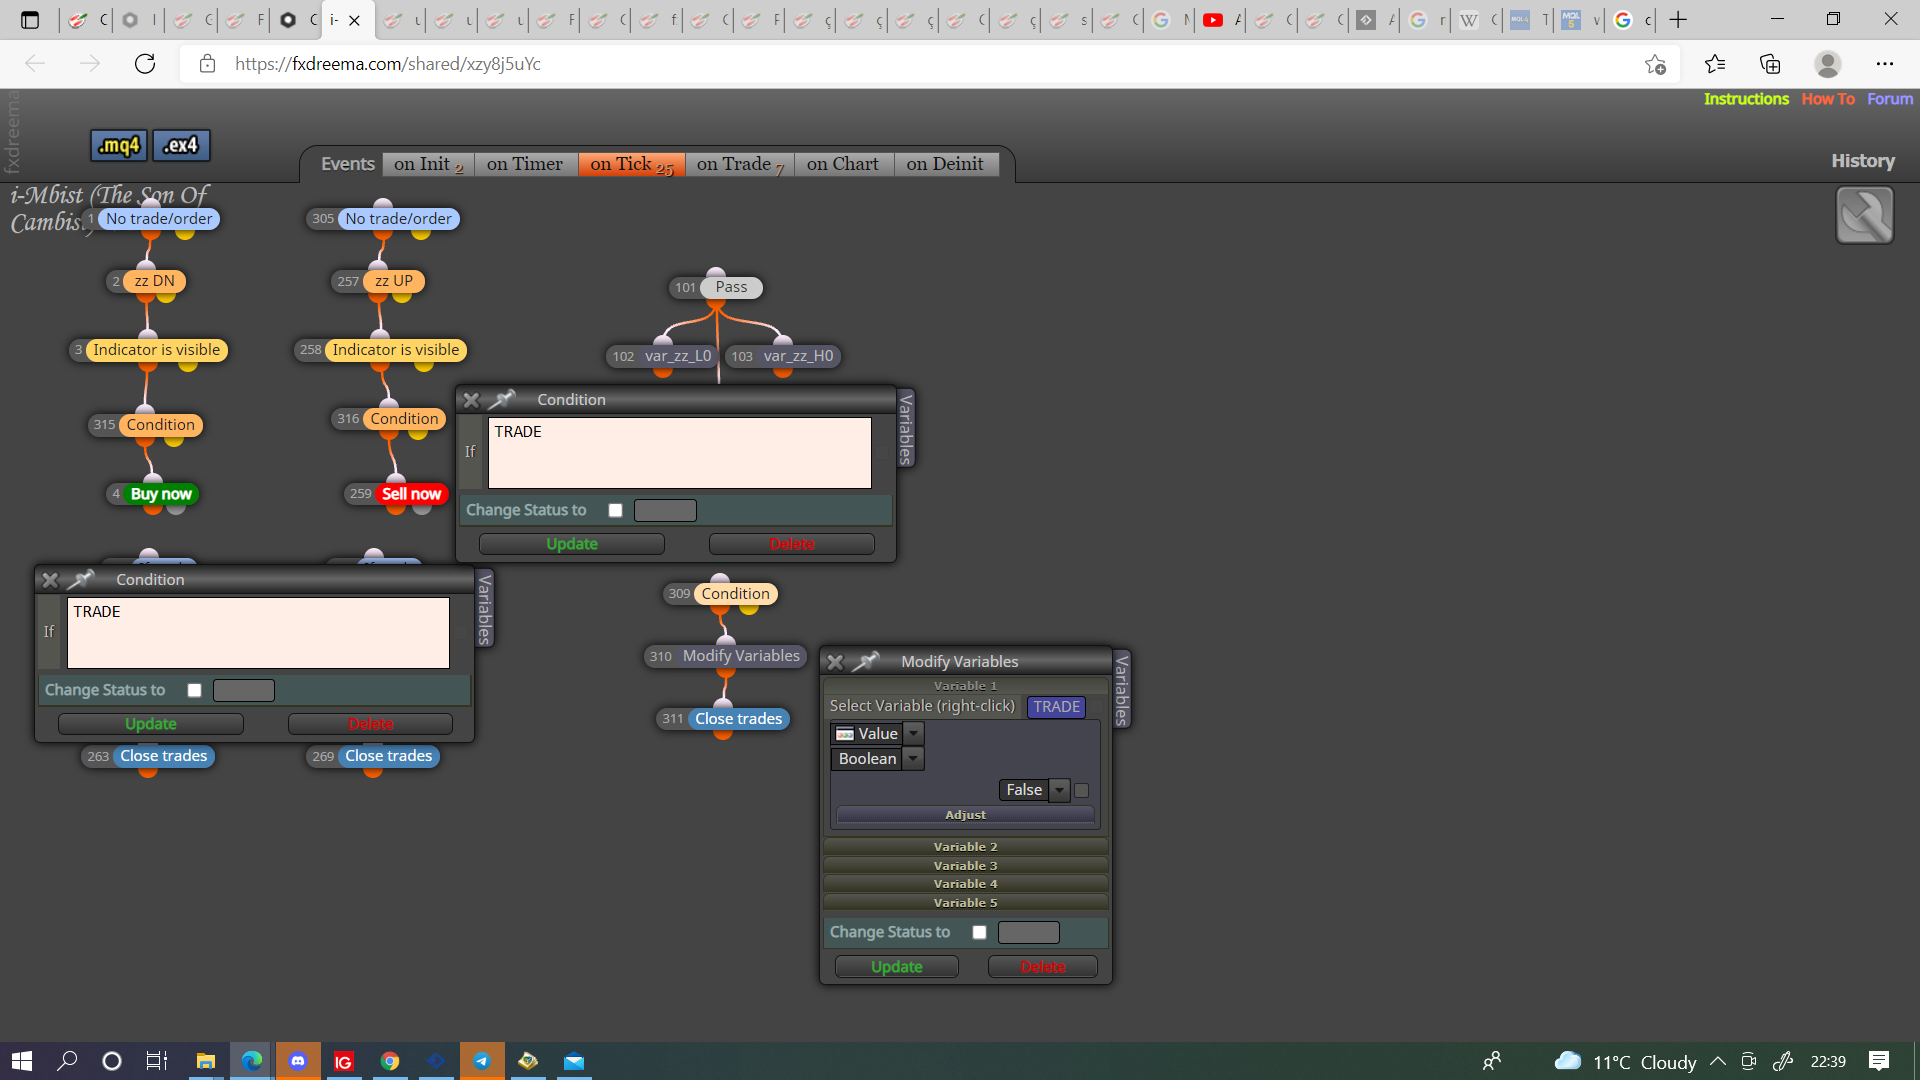
Task: Open Variables side tab of upper Condition panel
Action: 905,428
